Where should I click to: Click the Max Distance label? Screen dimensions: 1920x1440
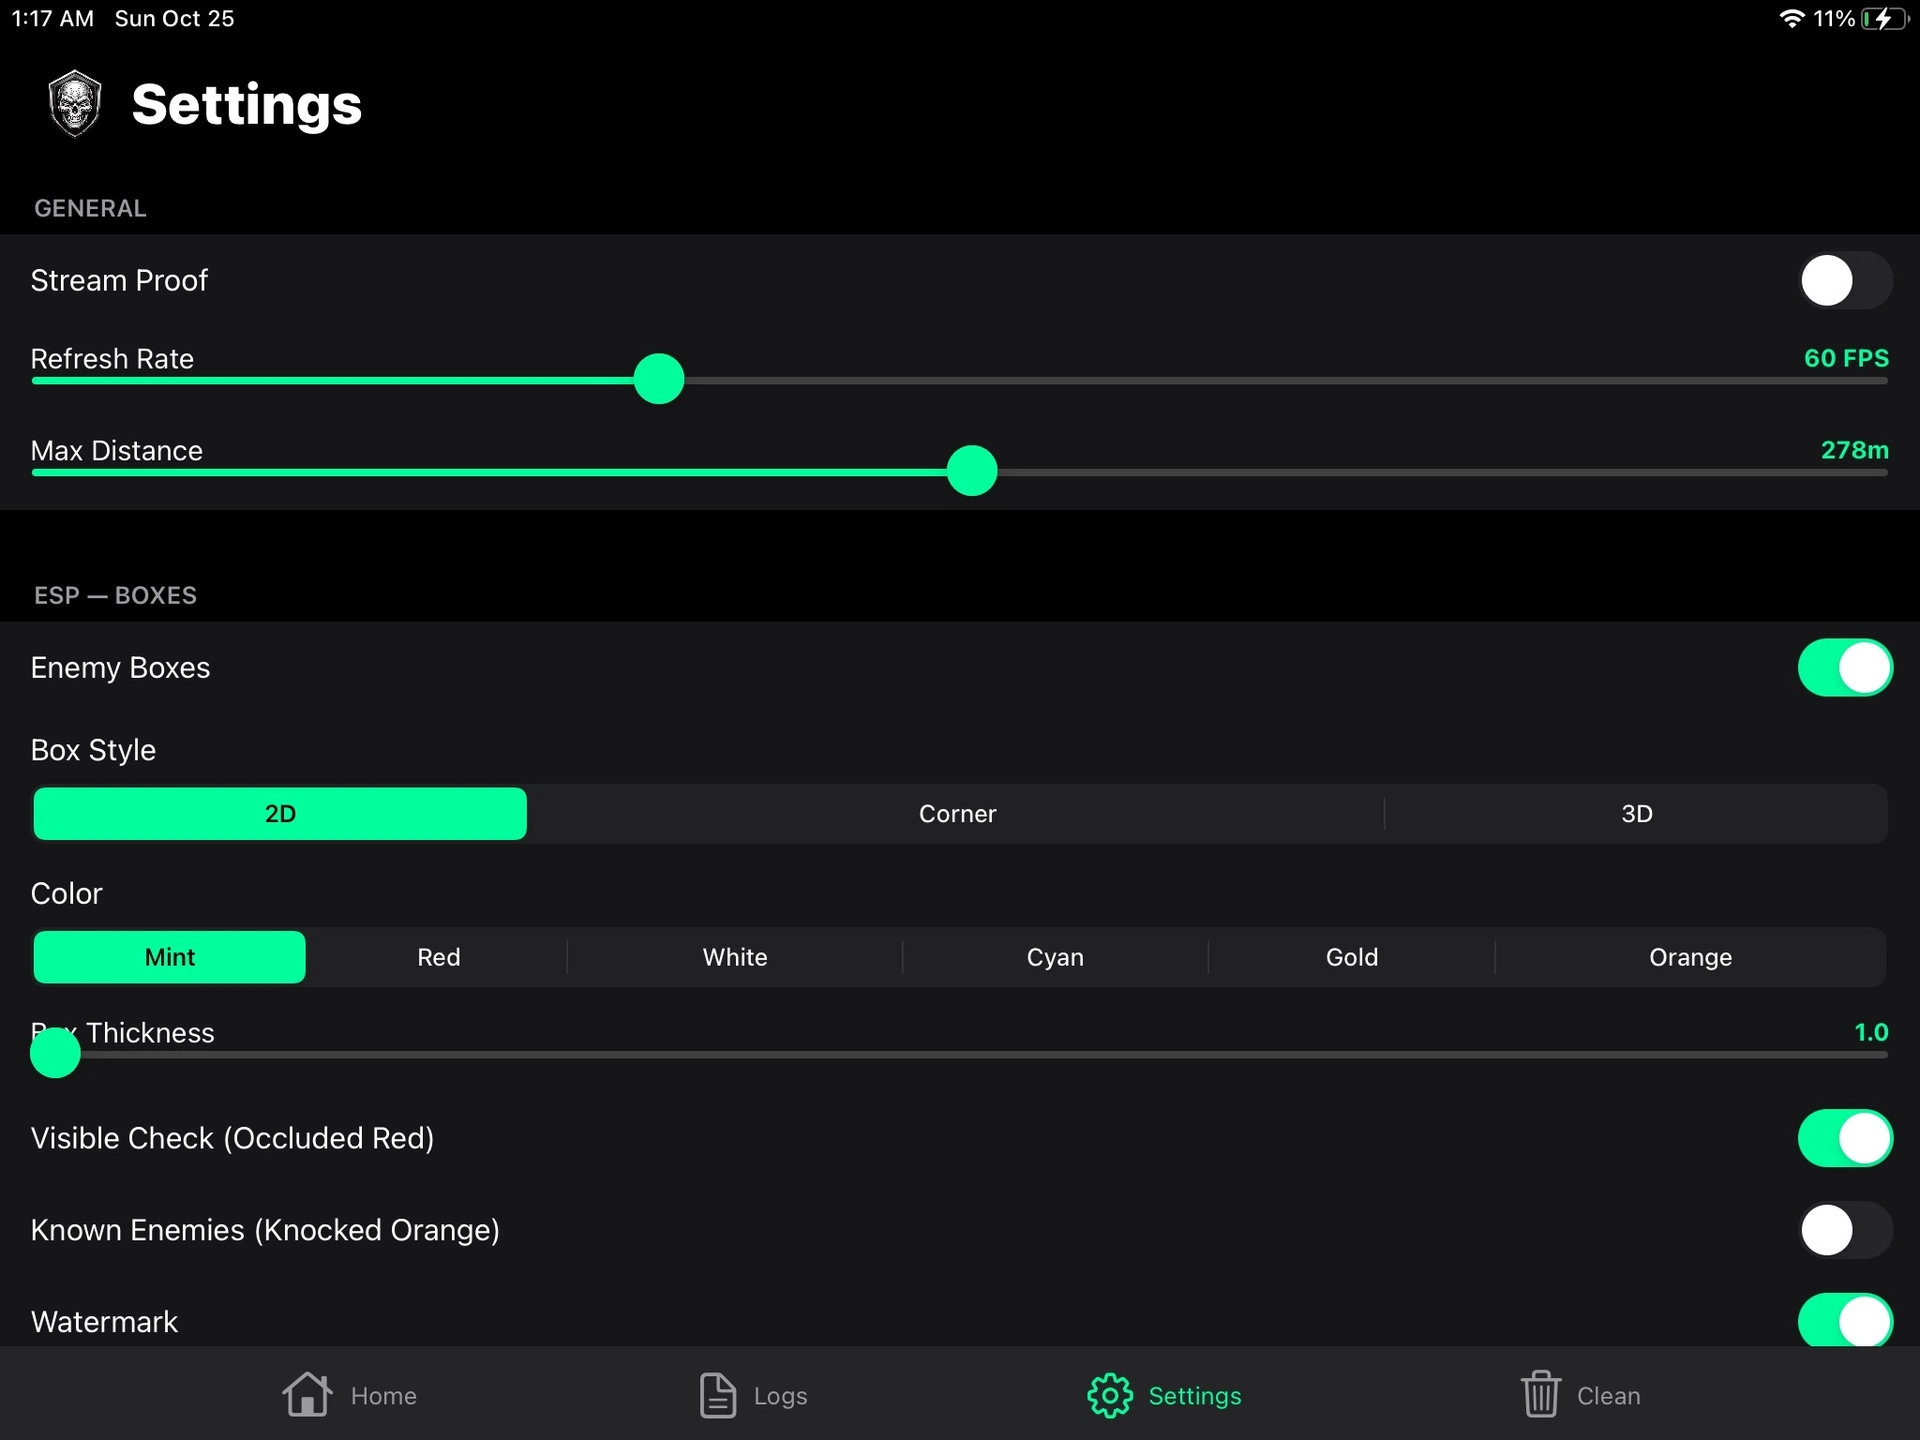pyautogui.click(x=116, y=450)
